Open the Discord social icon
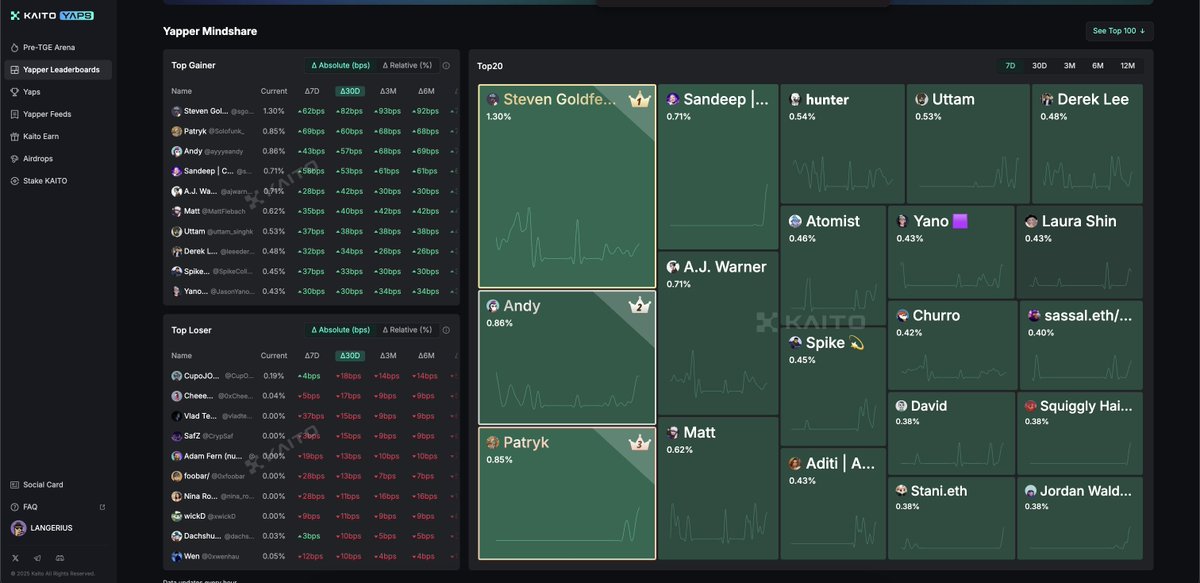The image size is (1200, 583). point(59,558)
